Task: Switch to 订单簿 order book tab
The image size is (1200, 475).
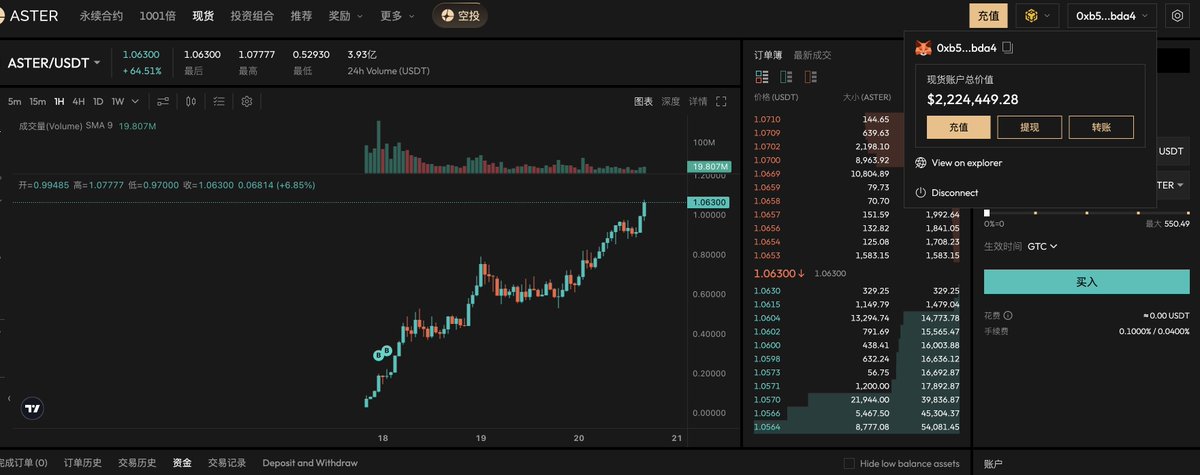Action: coord(768,55)
